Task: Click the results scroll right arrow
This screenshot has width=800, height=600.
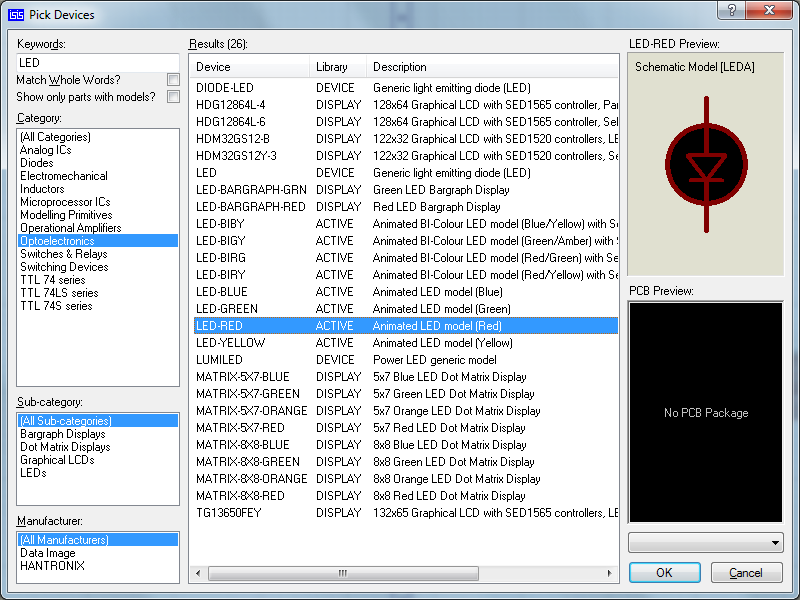Action: click(x=609, y=573)
